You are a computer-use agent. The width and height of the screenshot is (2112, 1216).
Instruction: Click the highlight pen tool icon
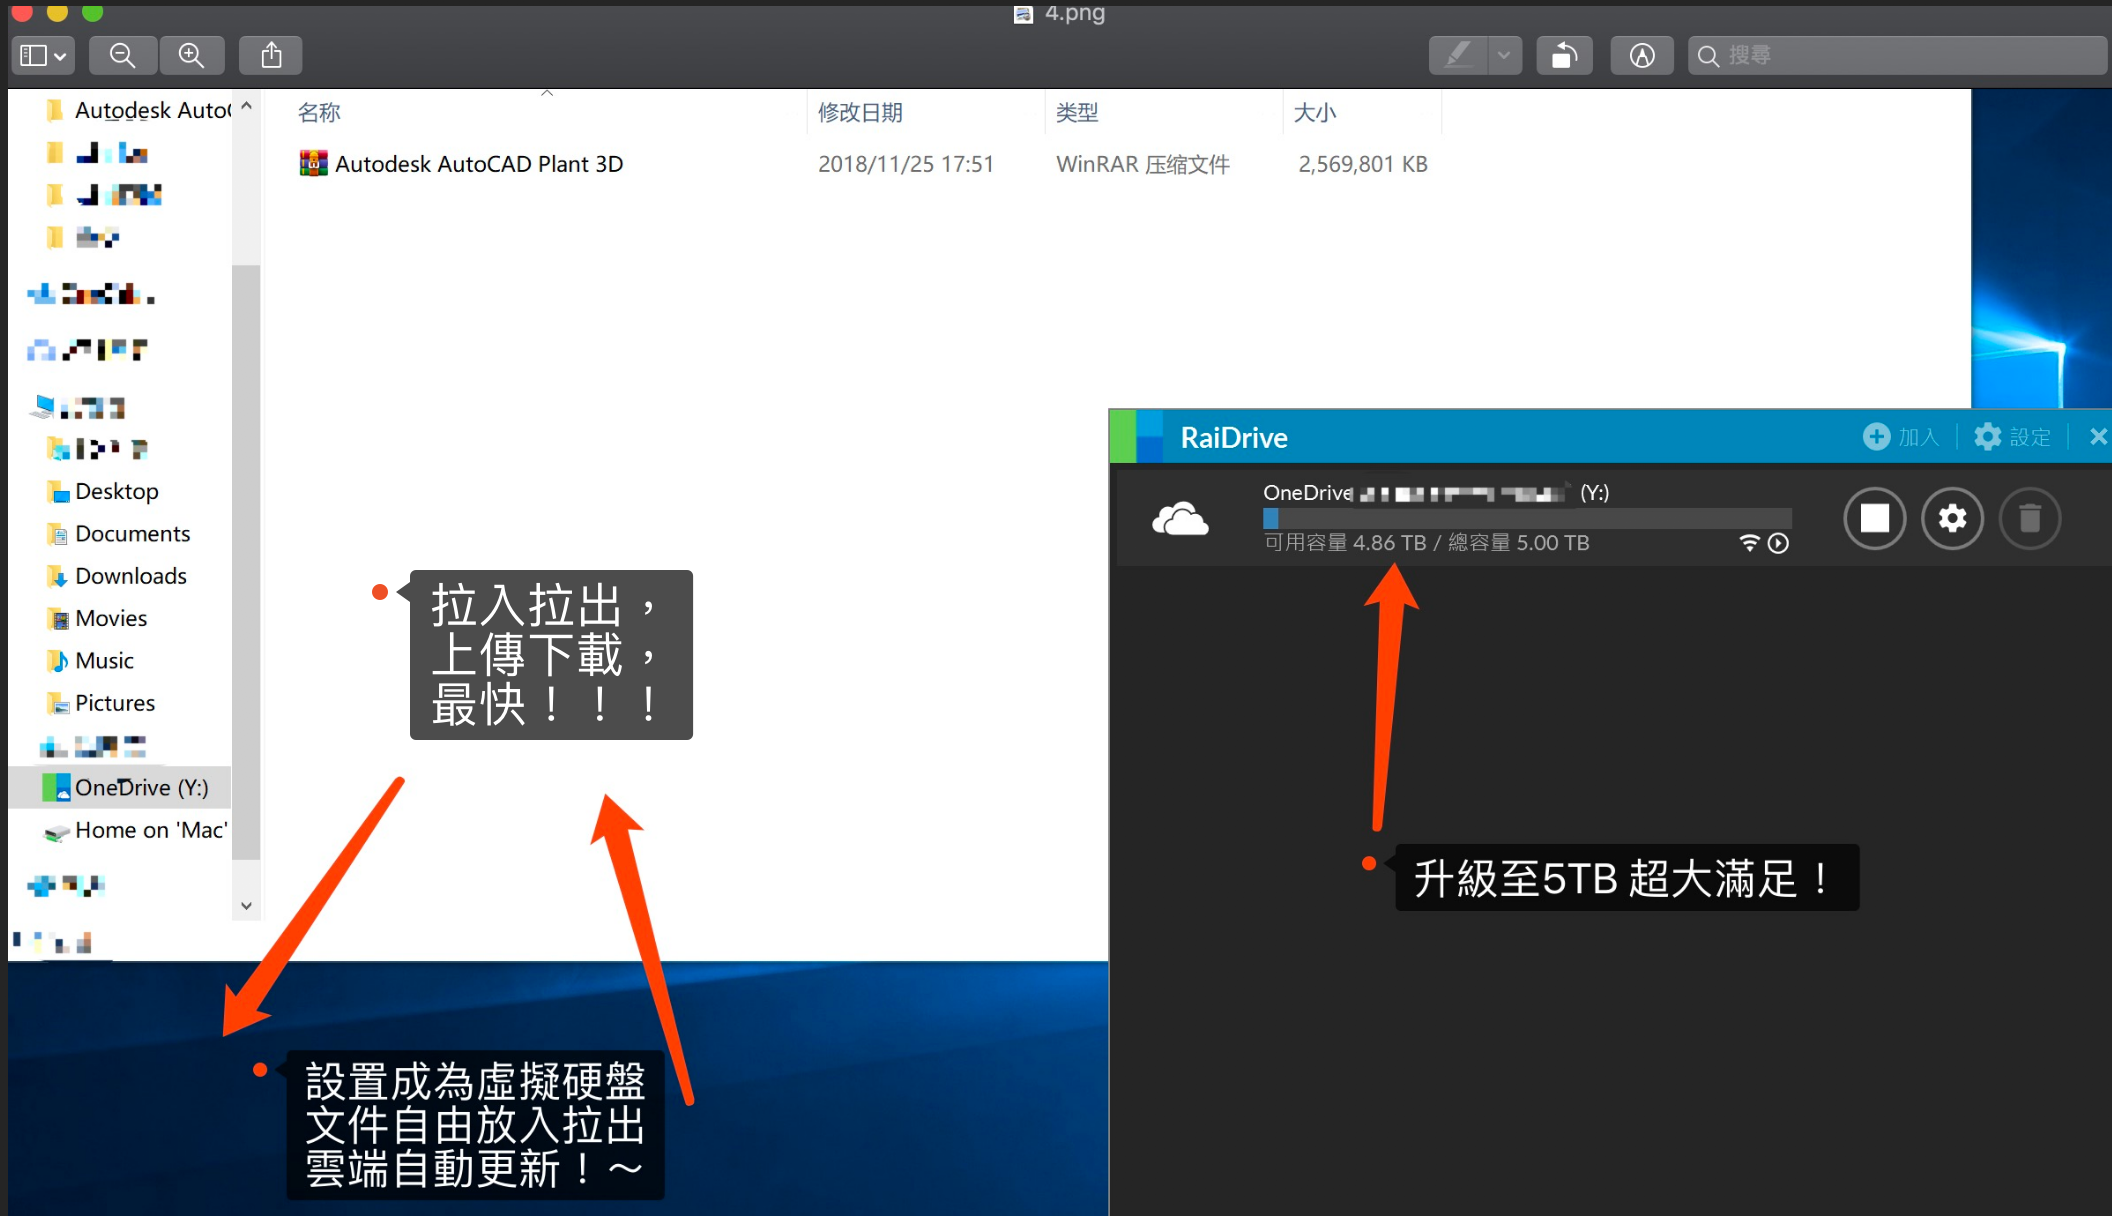[x=1459, y=56]
